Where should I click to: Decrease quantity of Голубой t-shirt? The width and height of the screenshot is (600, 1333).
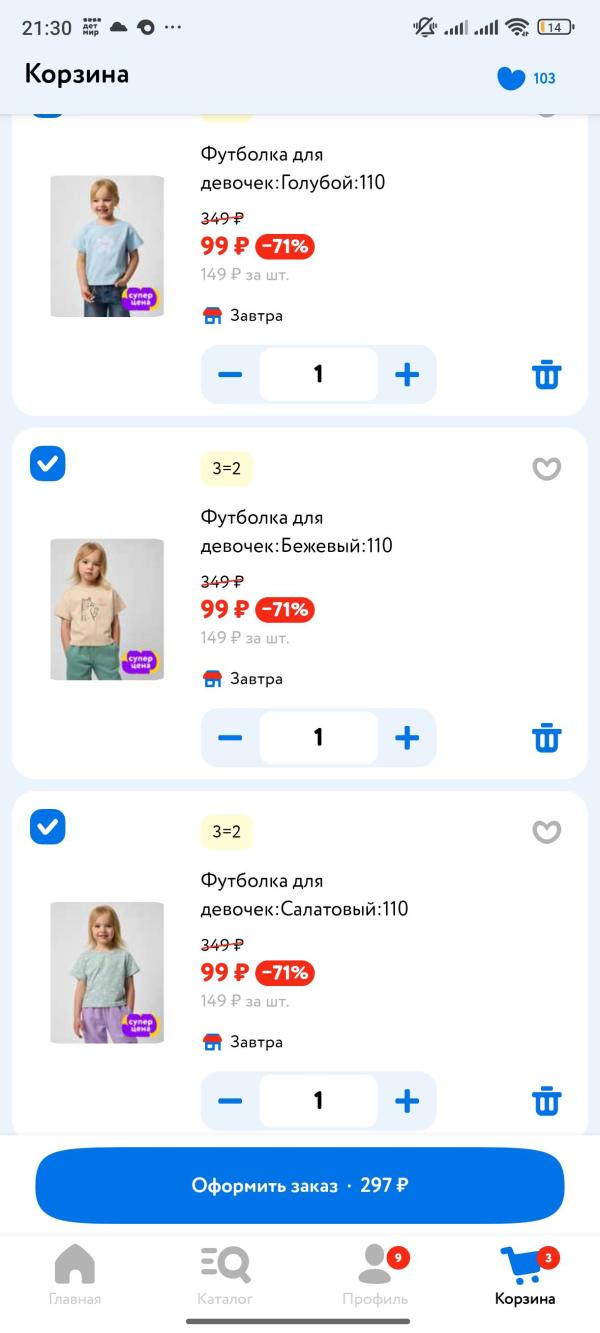pyautogui.click(x=230, y=375)
